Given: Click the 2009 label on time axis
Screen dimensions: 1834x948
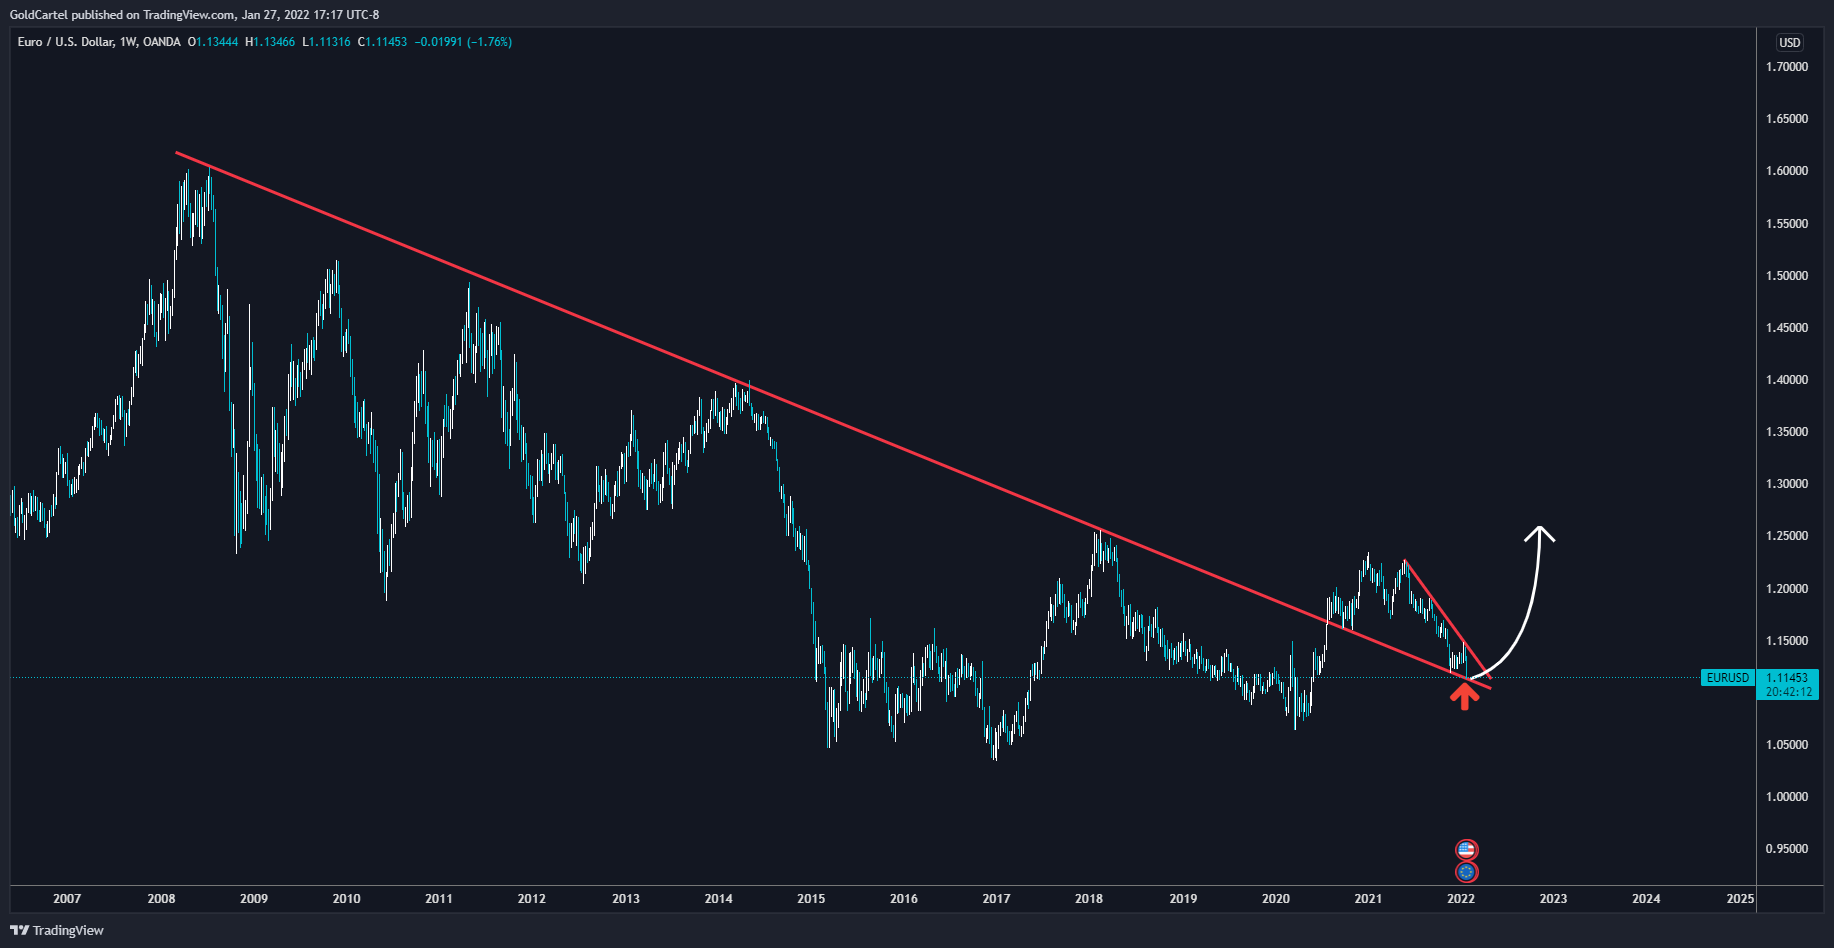Looking at the screenshot, I should [x=254, y=898].
